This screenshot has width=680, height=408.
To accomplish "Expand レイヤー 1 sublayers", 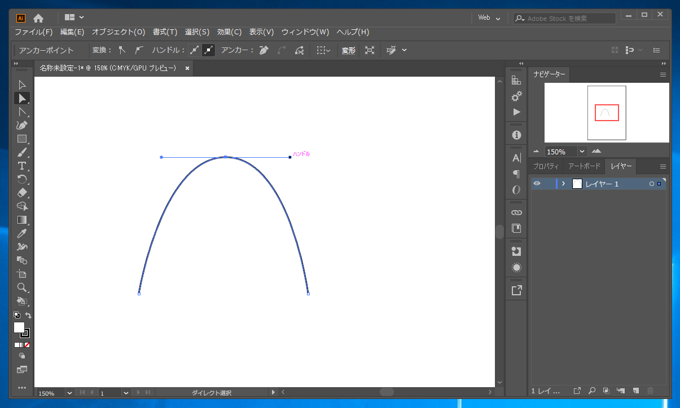I will pyautogui.click(x=563, y=184).
